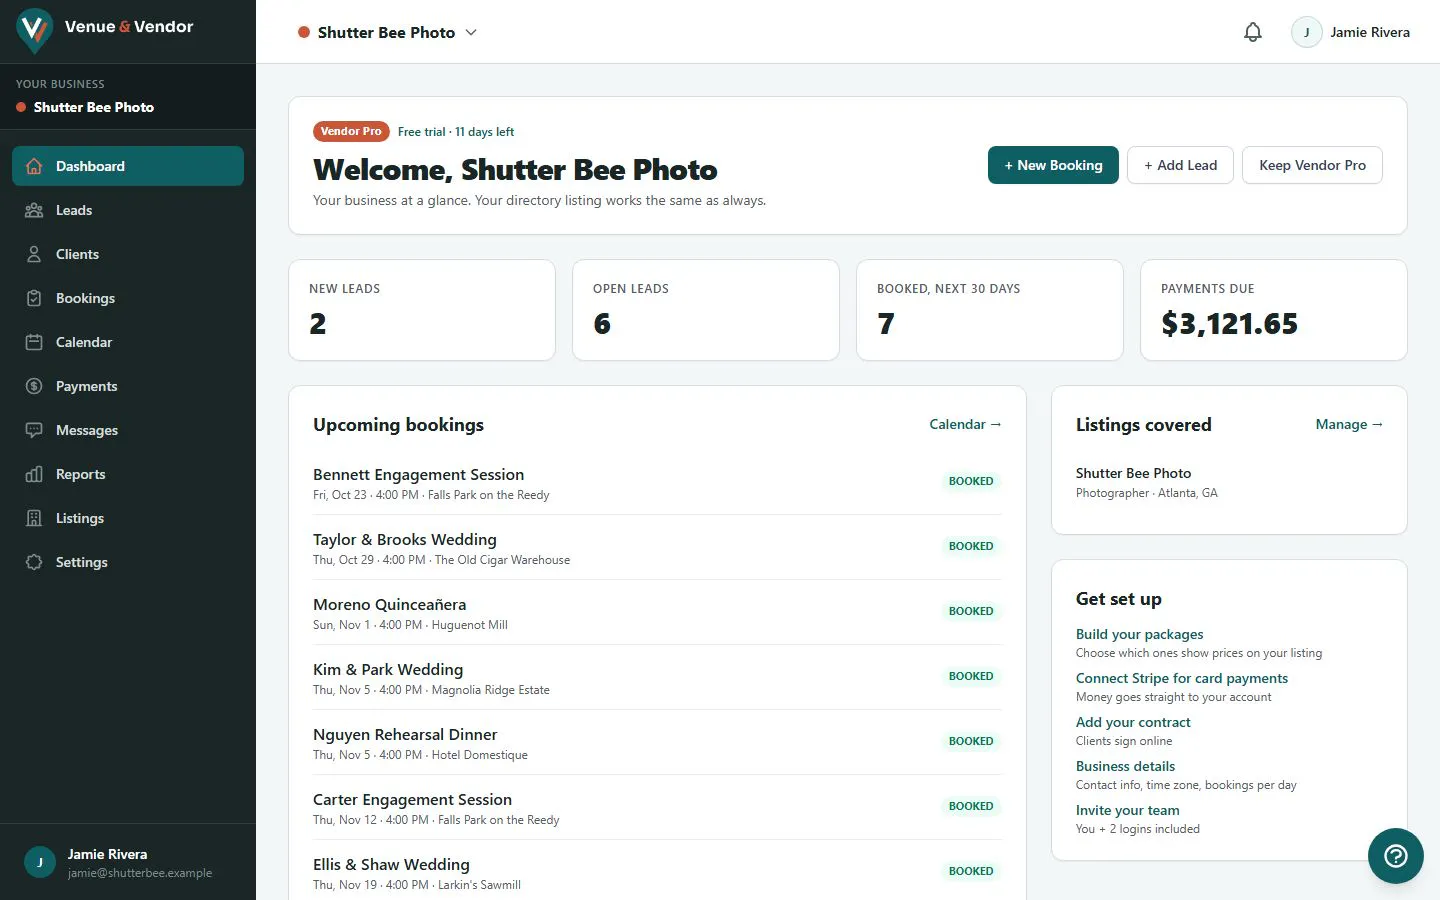Open the Bookings page label

pos(85,298)
